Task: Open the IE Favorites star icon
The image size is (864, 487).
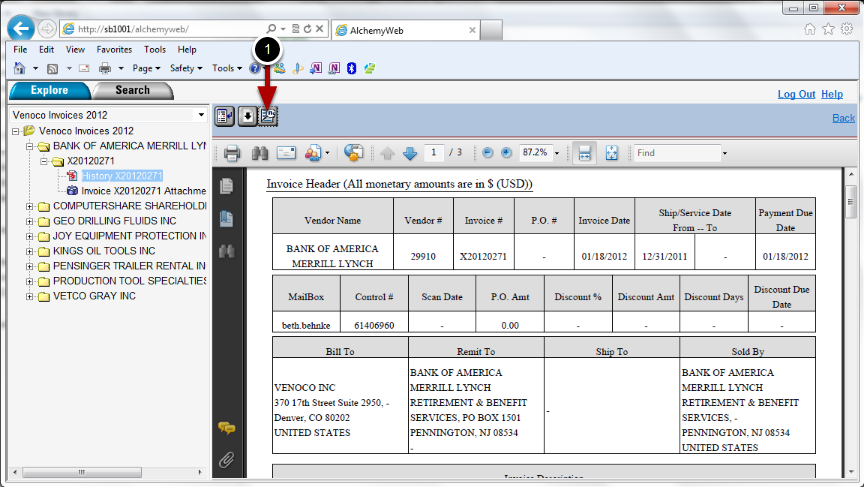Action: (828, 29)
